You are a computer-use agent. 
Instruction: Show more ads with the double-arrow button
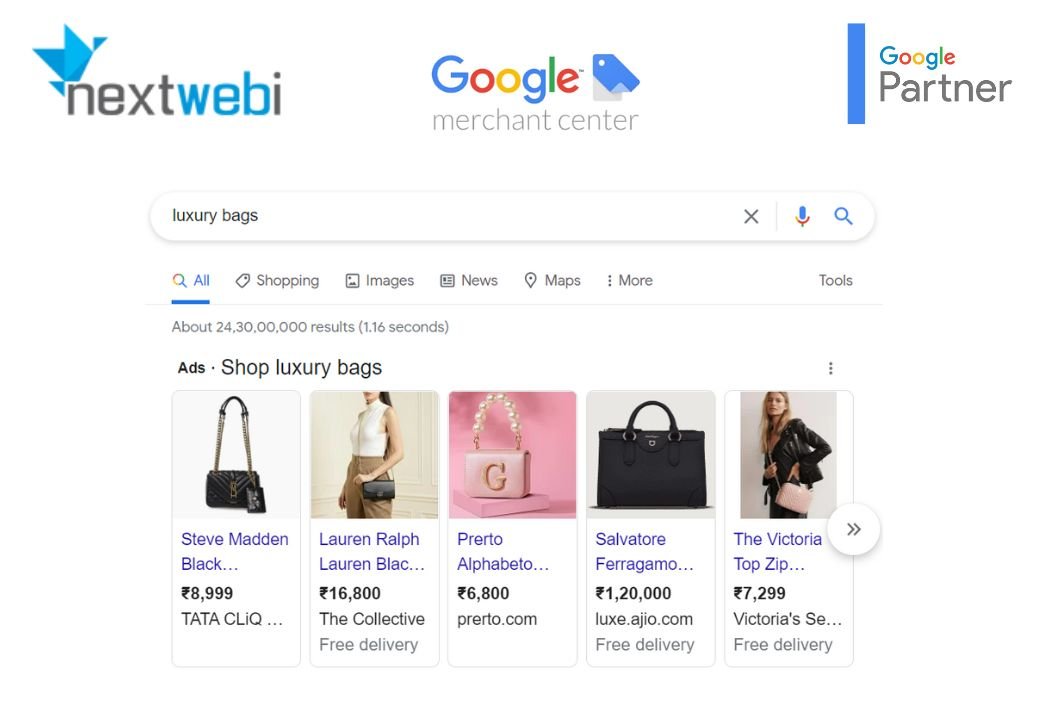click(x=854, y=529)
